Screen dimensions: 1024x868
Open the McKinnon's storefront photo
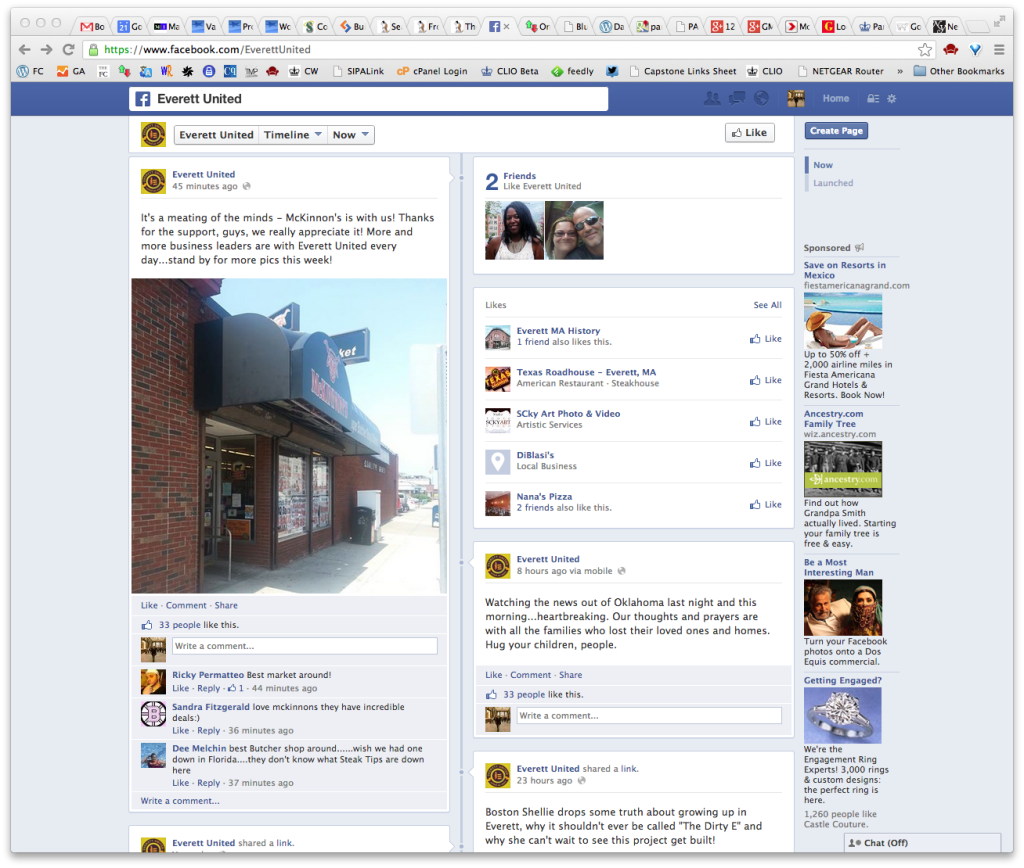coord(289,436)
